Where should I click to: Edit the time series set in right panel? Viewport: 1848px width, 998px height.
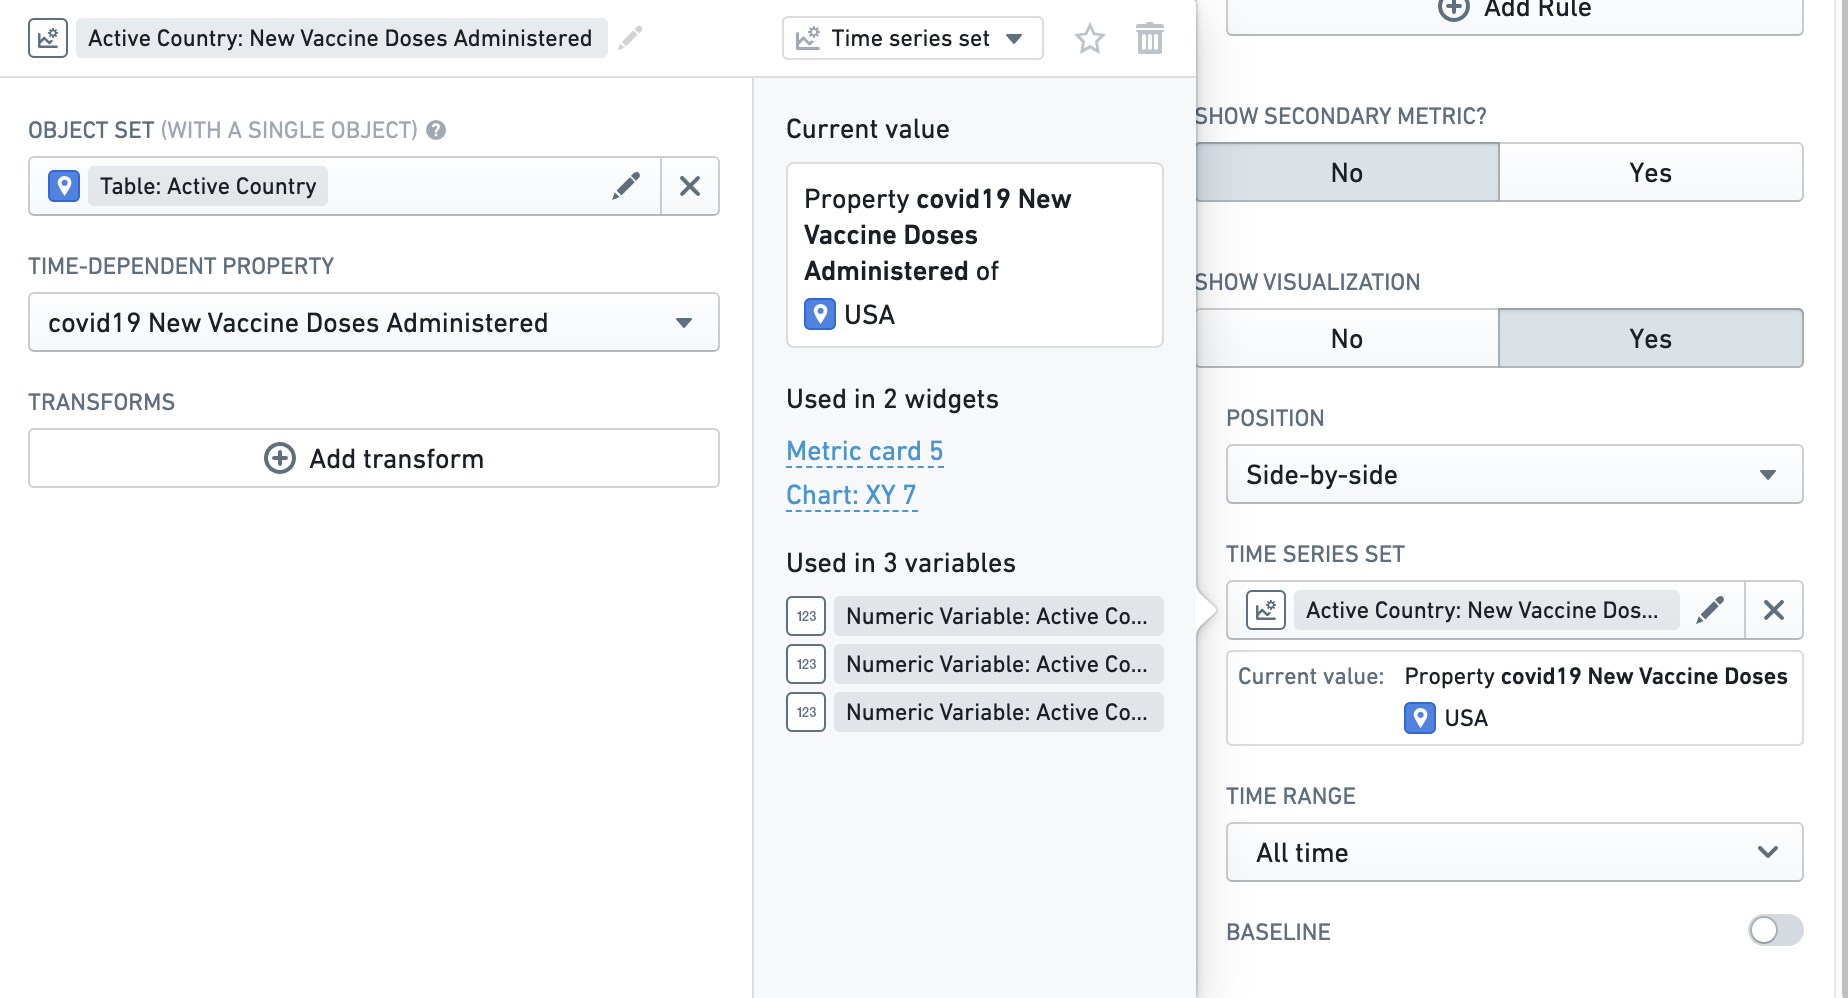click(x=1711, y=610)
